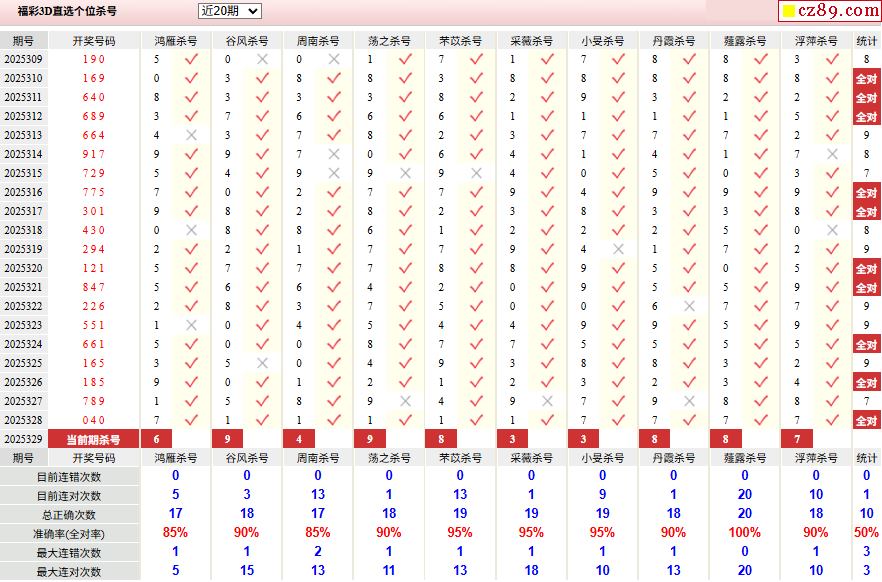Click the gray X for 周南杀号 in row 2025314
Screen dimensions: 882x582
(x=334, y=154)
